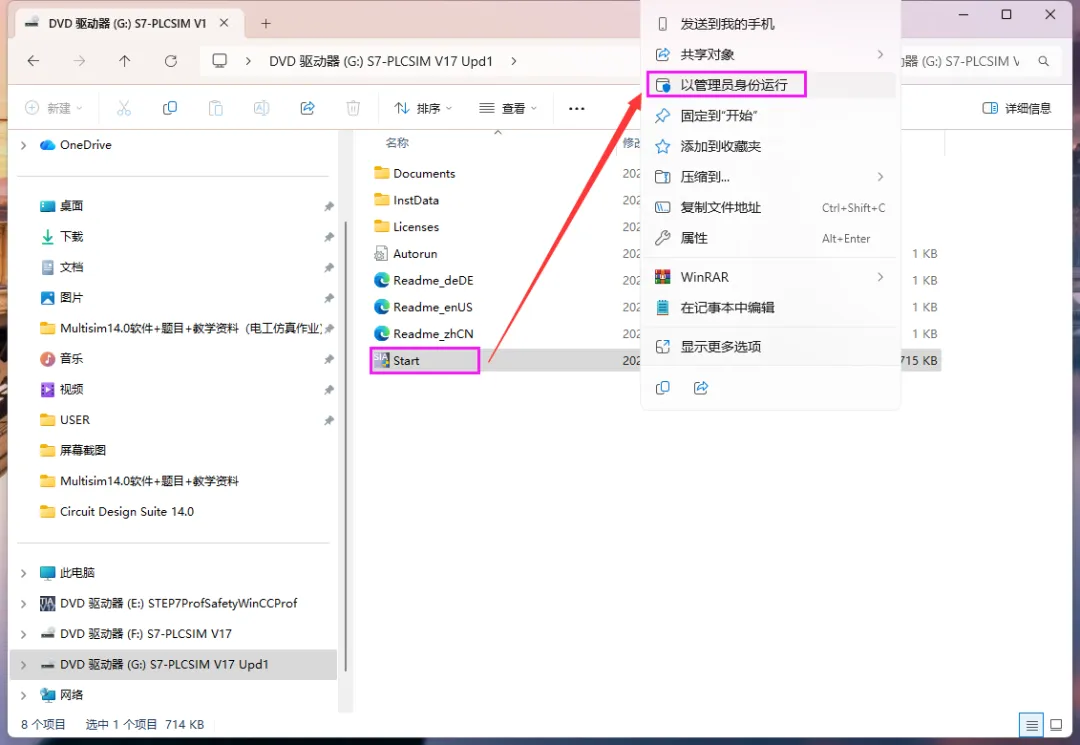Choose 在记事本中编辑 menu entry

point(771,308)
